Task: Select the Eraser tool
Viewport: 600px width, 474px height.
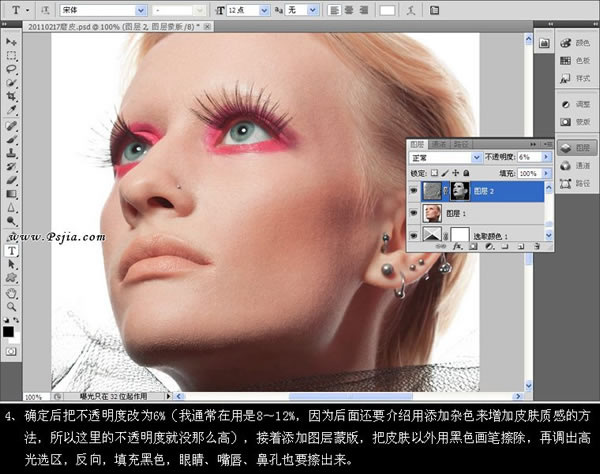Action: pyautogui.click(x=11, y=180)
